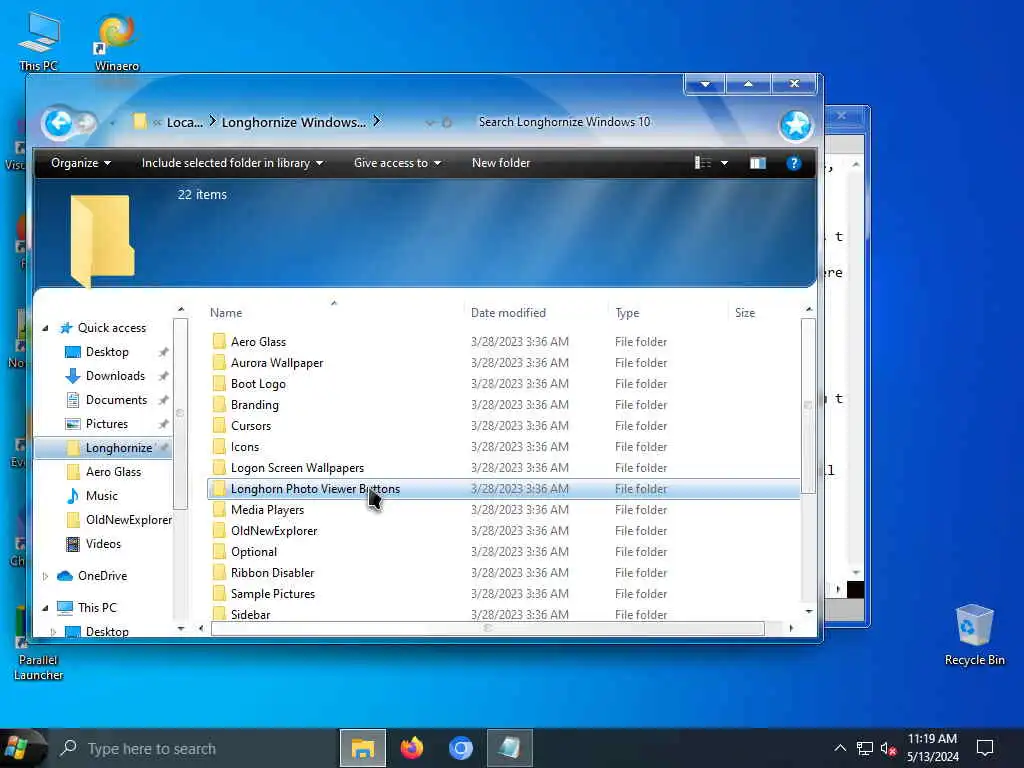
Task: Sort by Date modified column header
Action: tap(536, 313)
